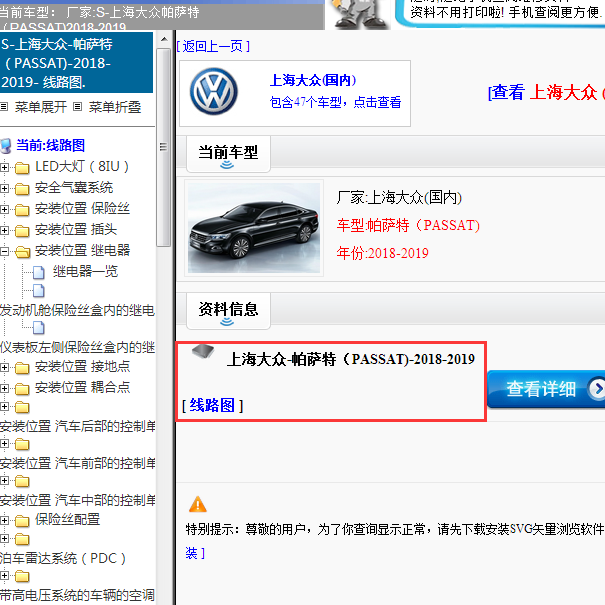Click the 安装位置 插头 folder icon
Image resolution: width=605 pixels, height=605 pixels.
point(22,231)
